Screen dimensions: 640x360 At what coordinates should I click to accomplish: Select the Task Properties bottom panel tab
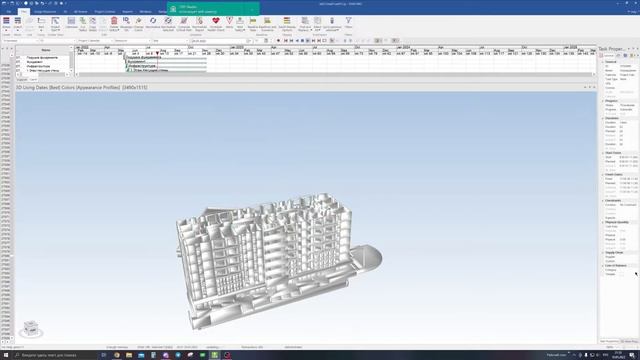(609, 341)
